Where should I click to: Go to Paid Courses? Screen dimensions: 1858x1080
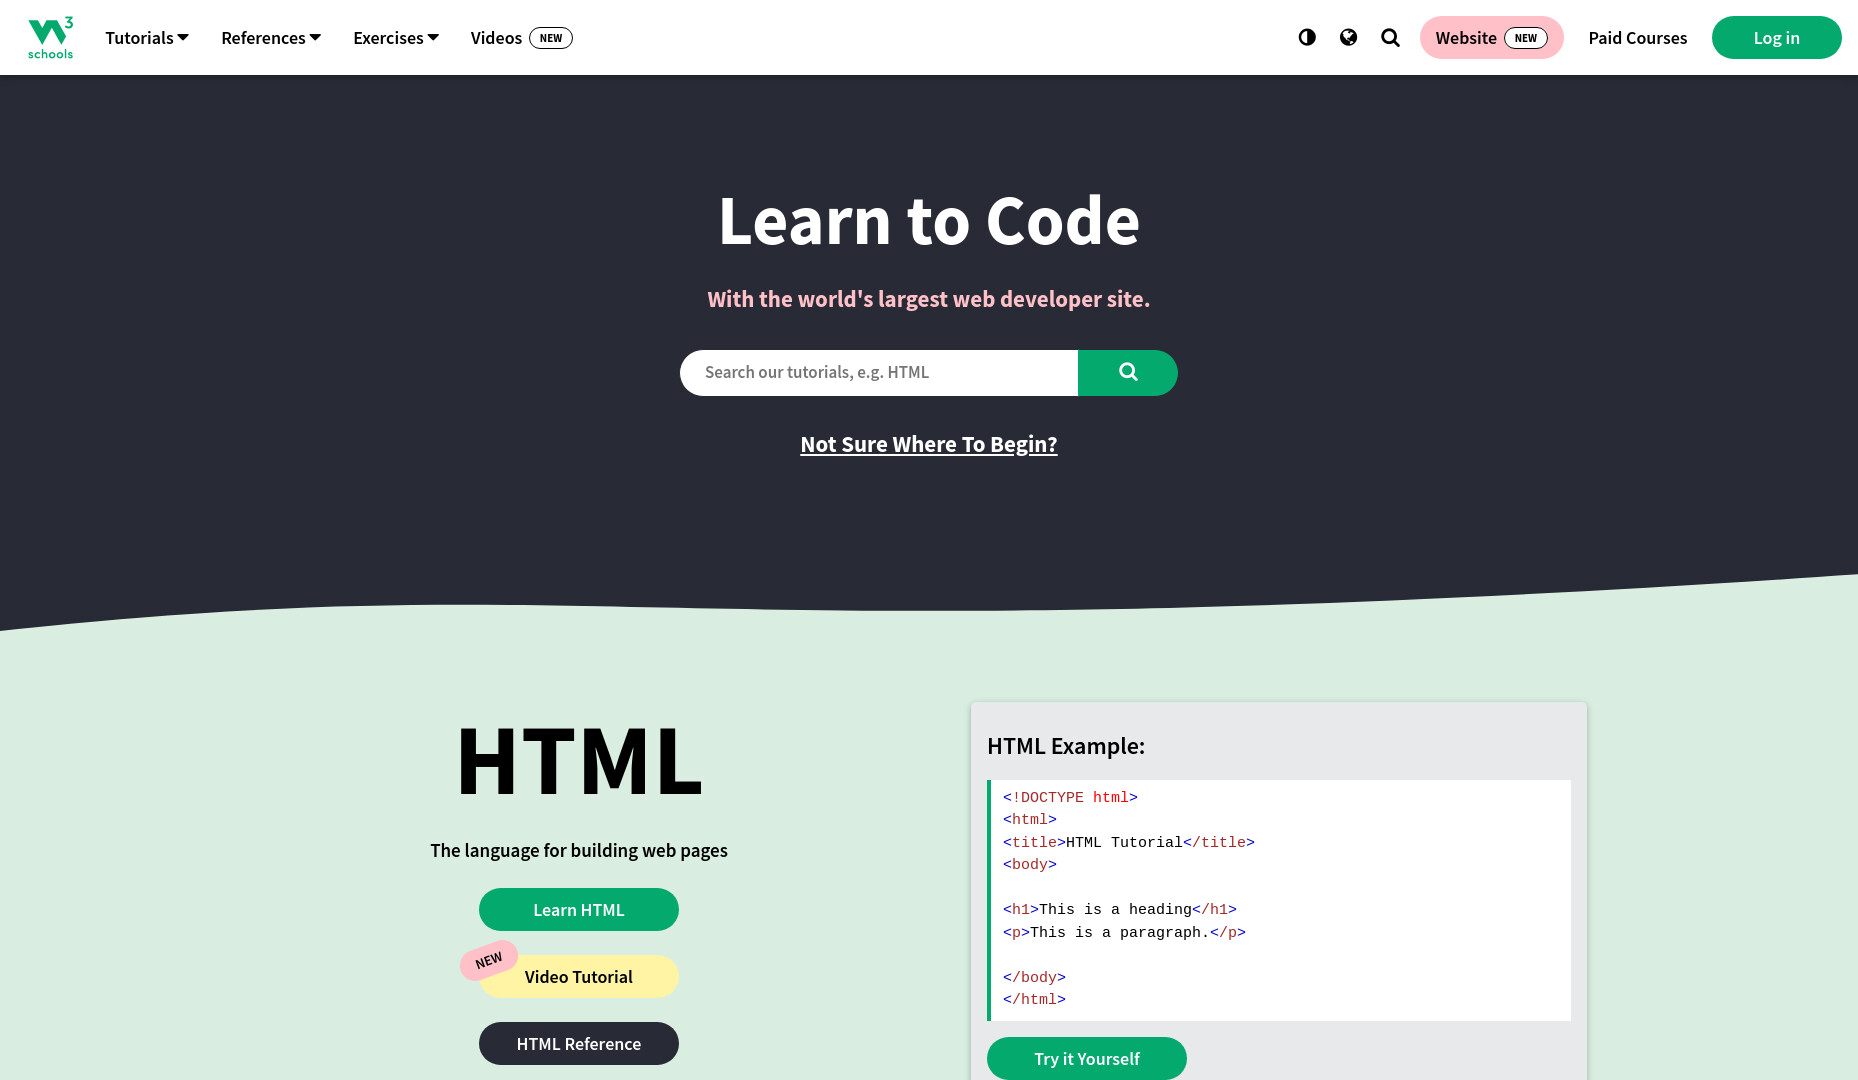[x=1637, y=38]
